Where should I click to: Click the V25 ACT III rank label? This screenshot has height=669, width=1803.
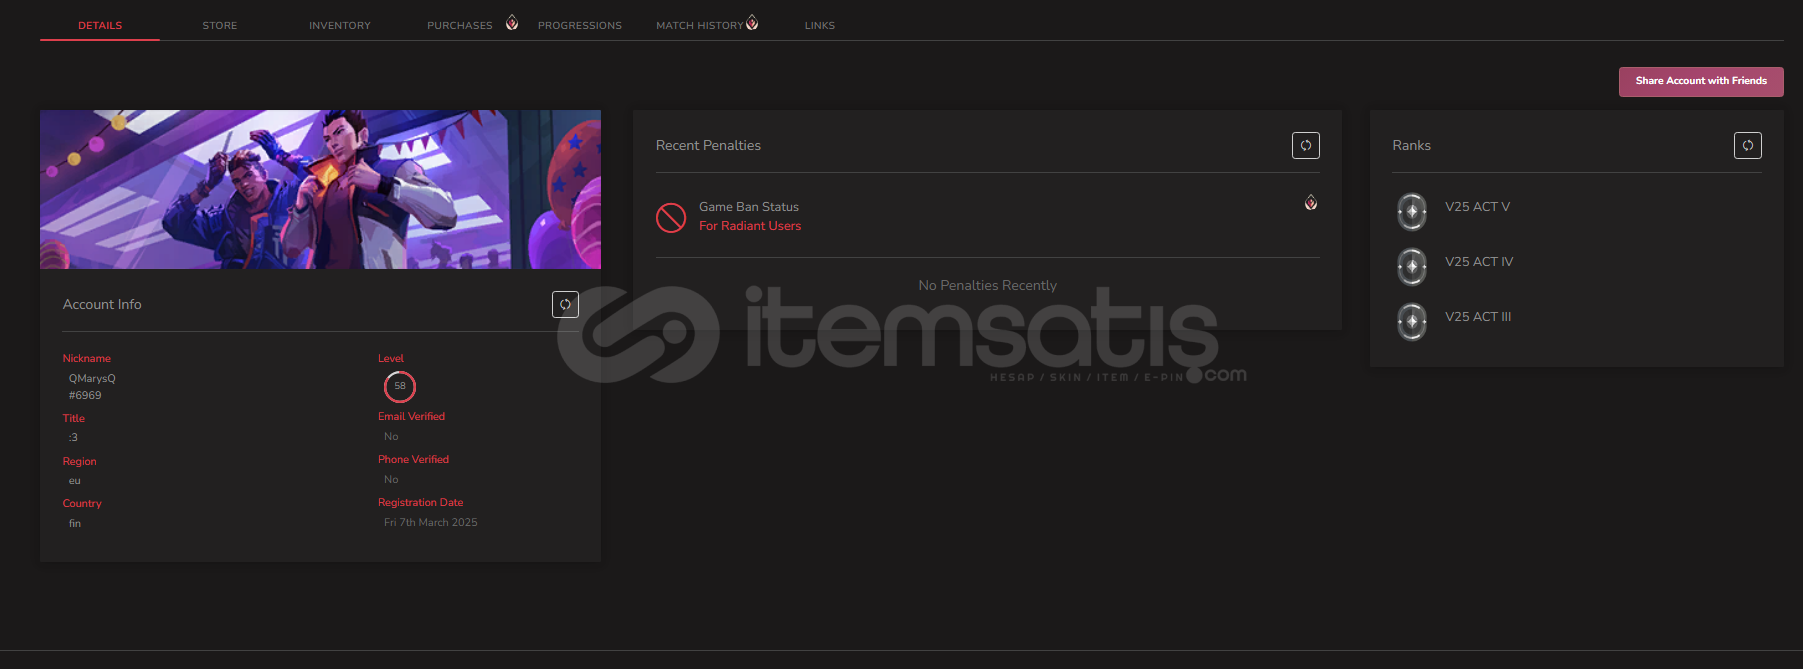point(1478,317)
